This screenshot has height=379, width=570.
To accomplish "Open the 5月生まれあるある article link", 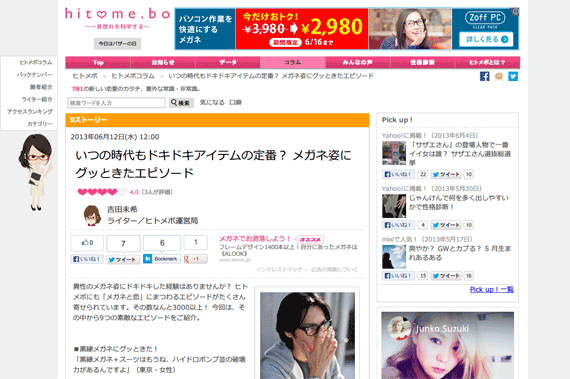I will (x=460, y=253).
